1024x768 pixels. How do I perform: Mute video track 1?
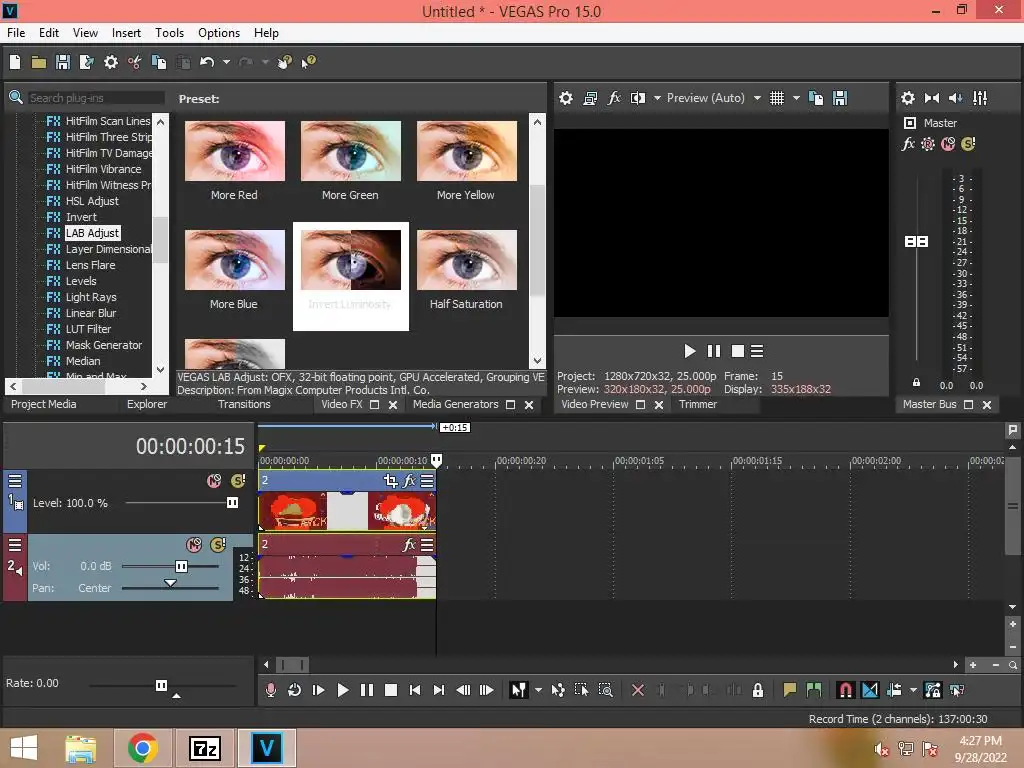click(x=214, y=481)
